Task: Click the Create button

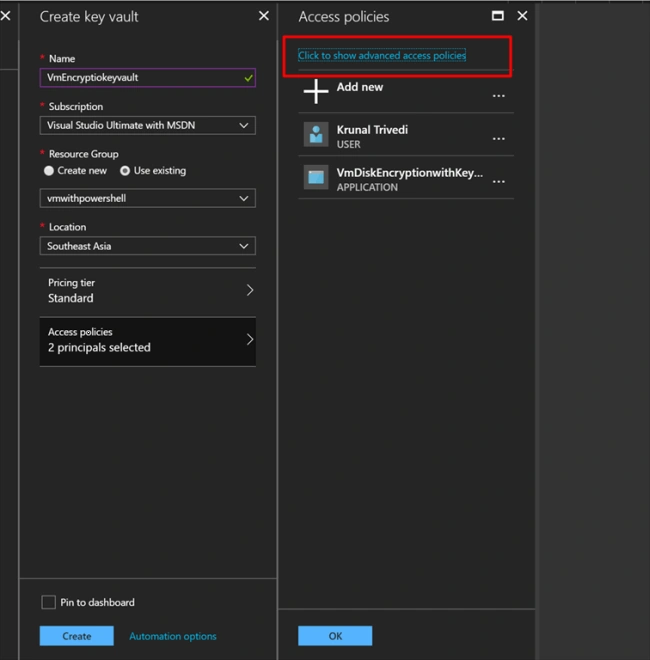Action: point(77,636)
